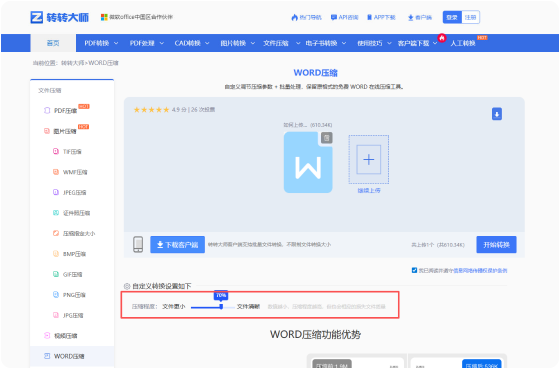
Task: Open the API咨询 link
Action: (x=344, y=17)
